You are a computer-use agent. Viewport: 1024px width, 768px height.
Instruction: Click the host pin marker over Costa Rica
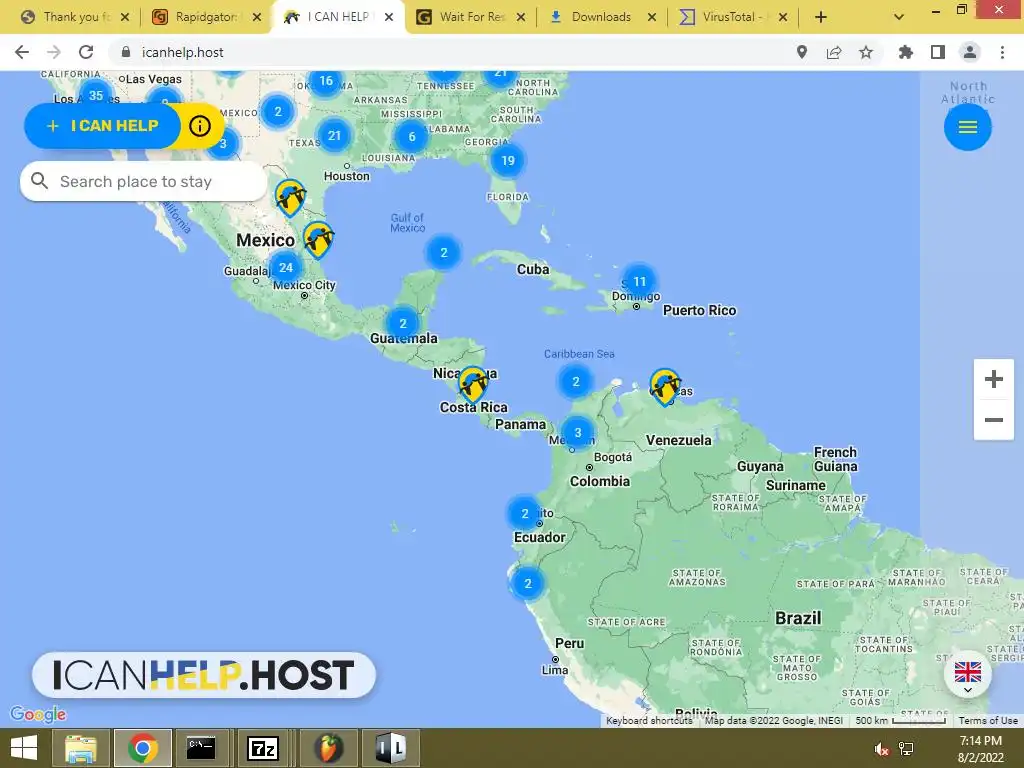[473, 383]
